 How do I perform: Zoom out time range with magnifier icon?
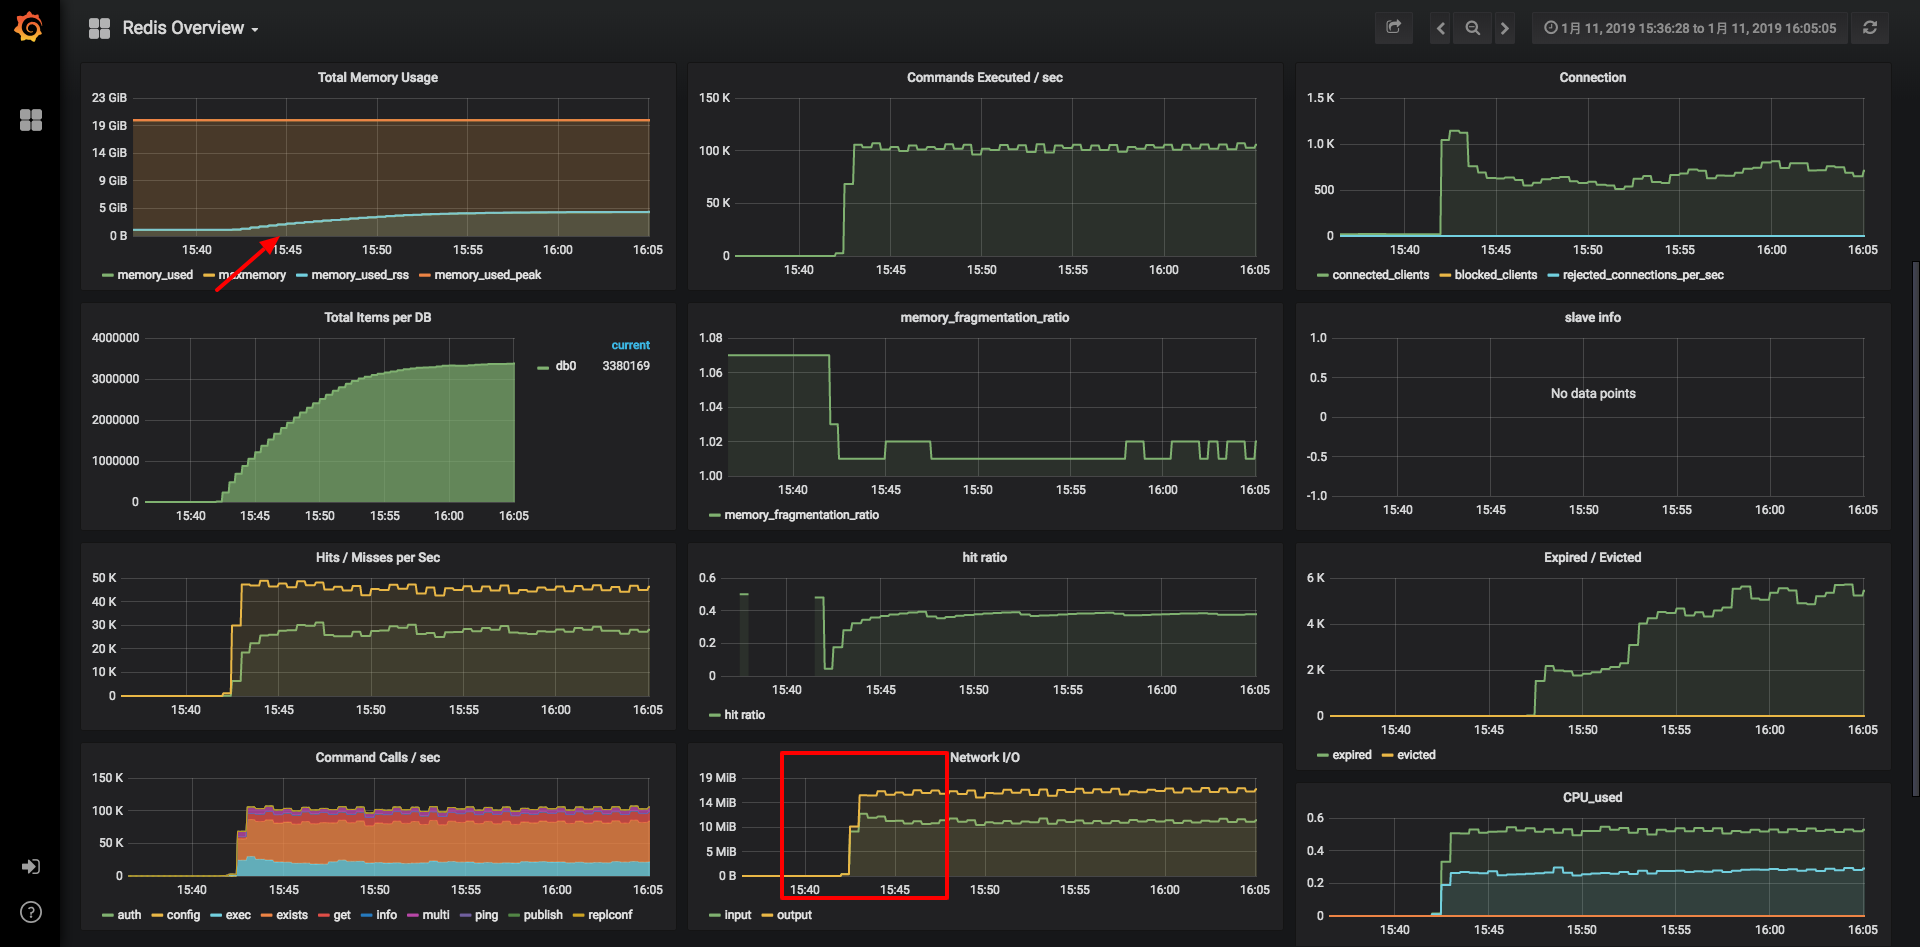coord(1473,28)
